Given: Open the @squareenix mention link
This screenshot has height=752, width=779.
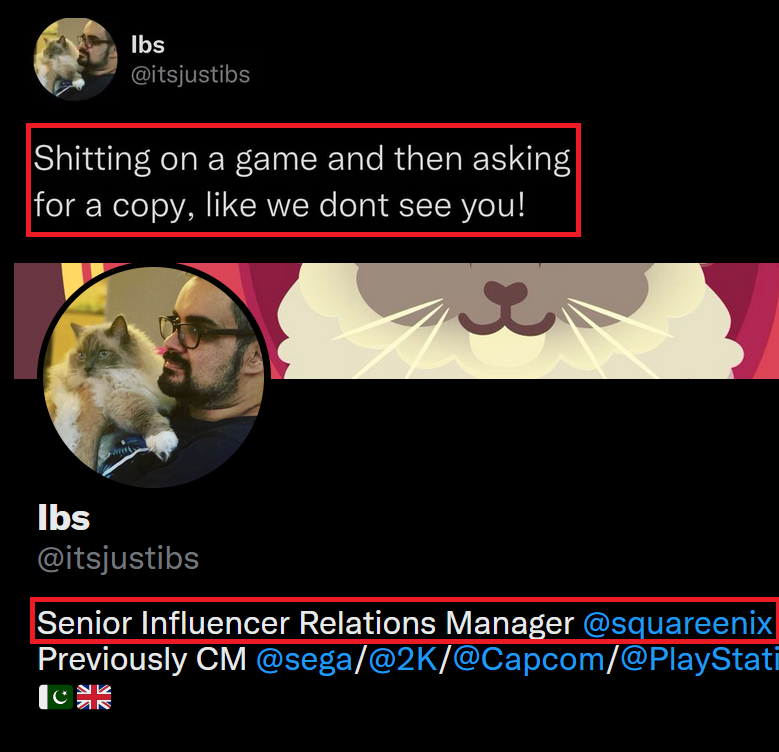Looking at the screenshot, I should click(x=677, y=624).
